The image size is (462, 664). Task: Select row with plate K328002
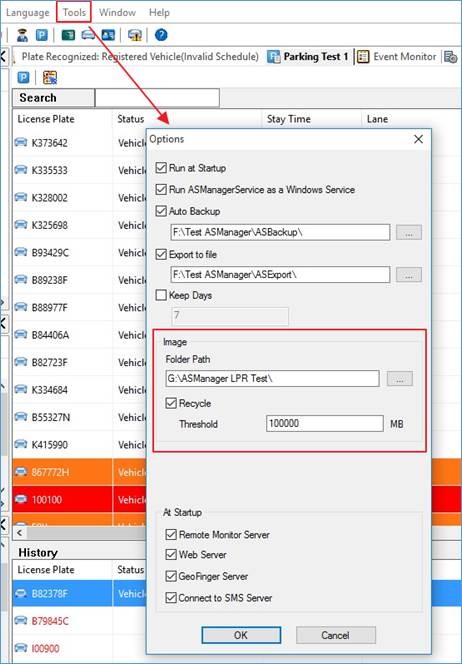click(80, 198)
